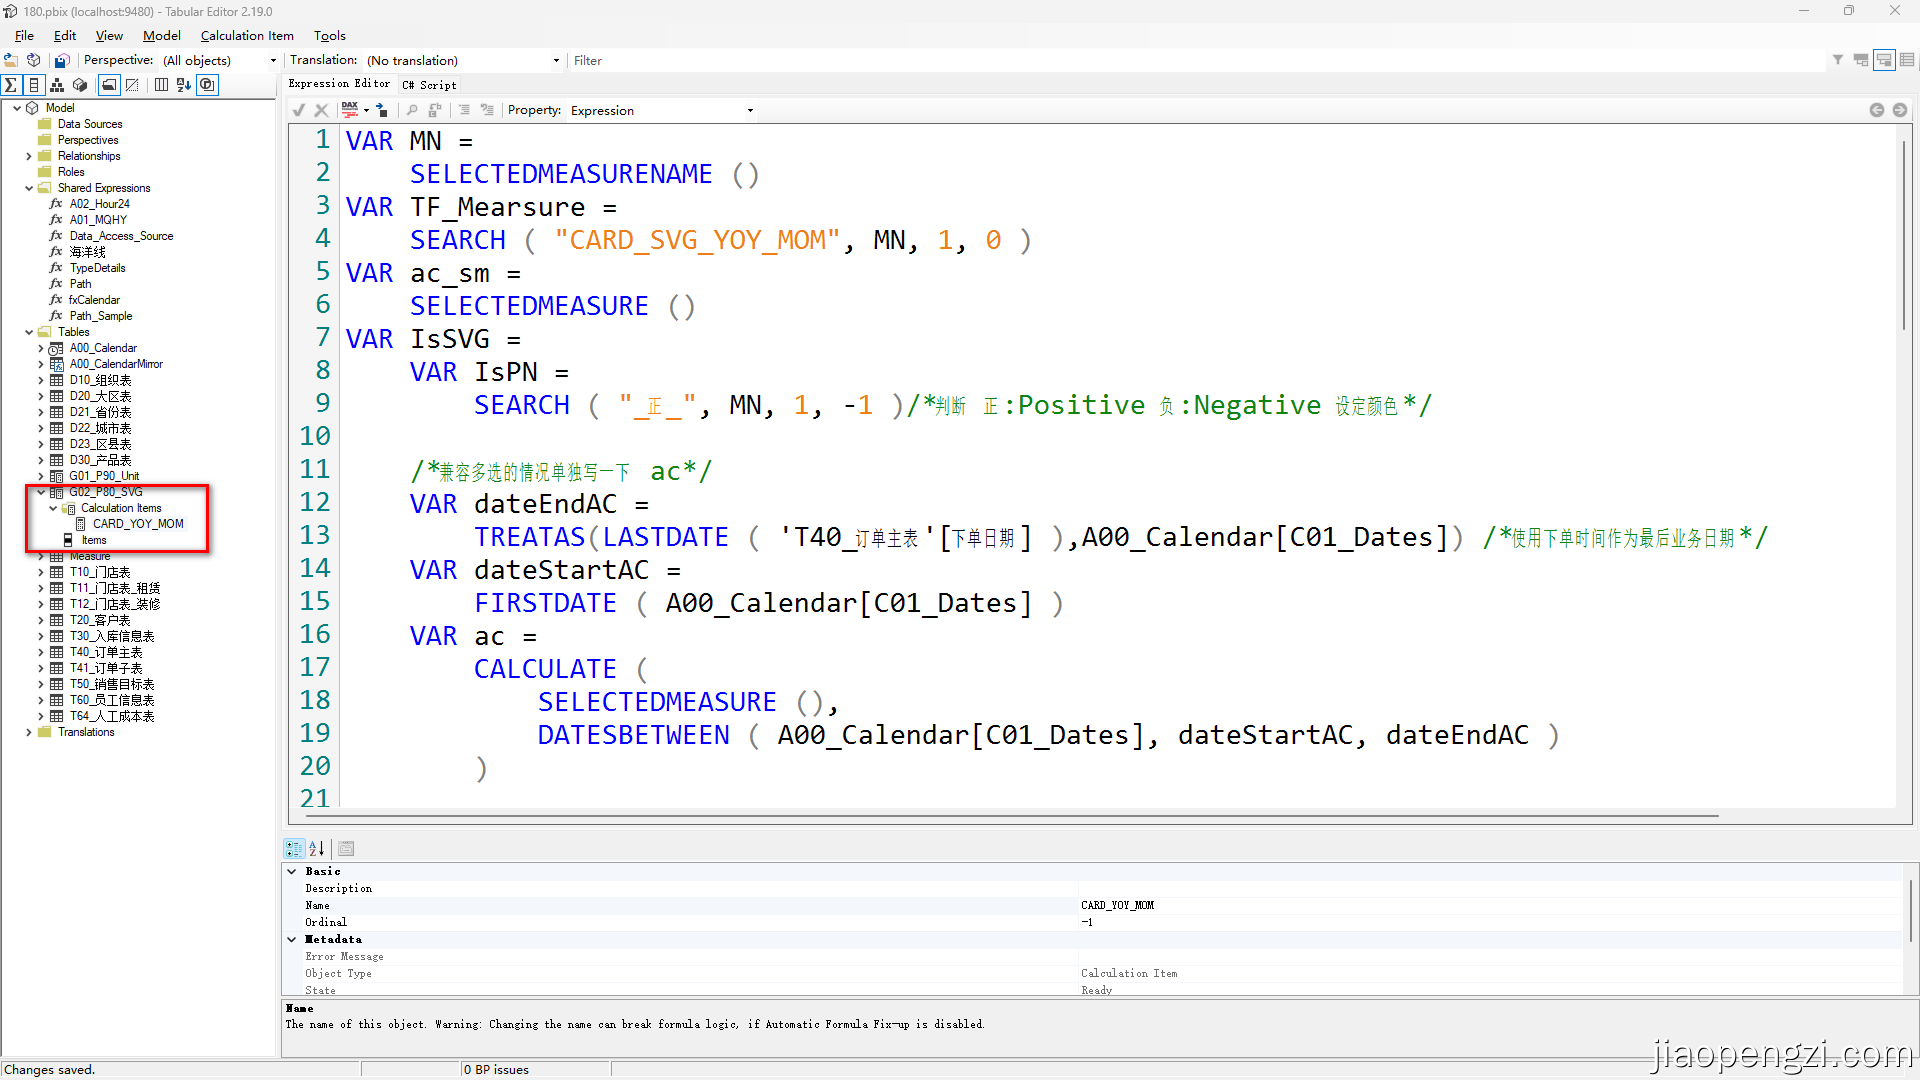
Task: Open the Model menu
Action: click(162, 35)
